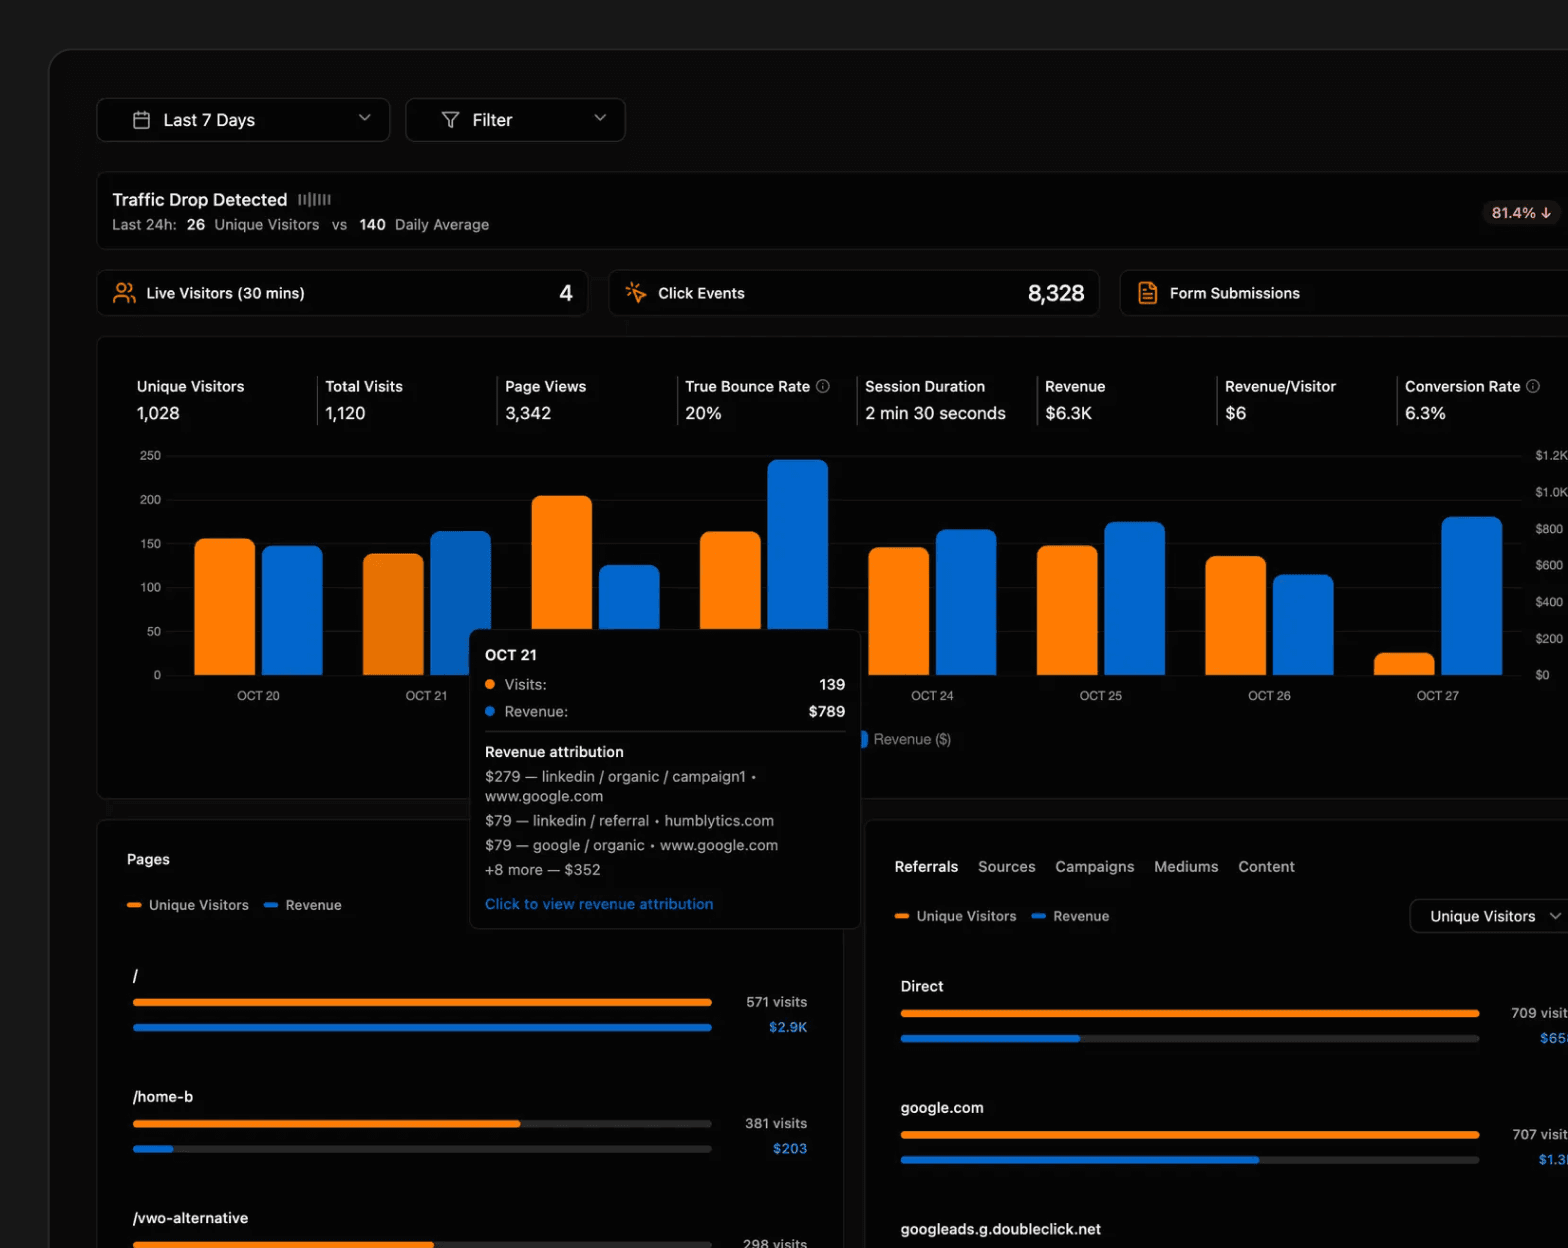Screen dimensions: 1568x1248
Task: Expand the Filter dropdown
Action: coord(515,120)
